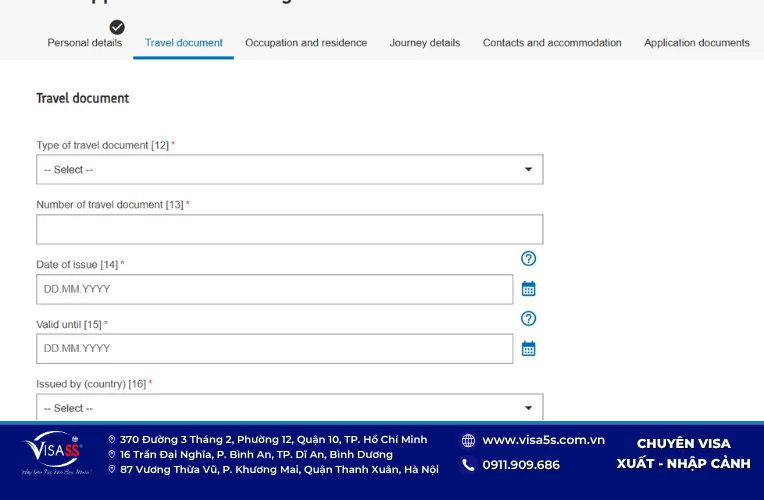Open calendar picker for Valid until
Screen dimensions: 764x500
pyautogui.click(x=529, y=348)
